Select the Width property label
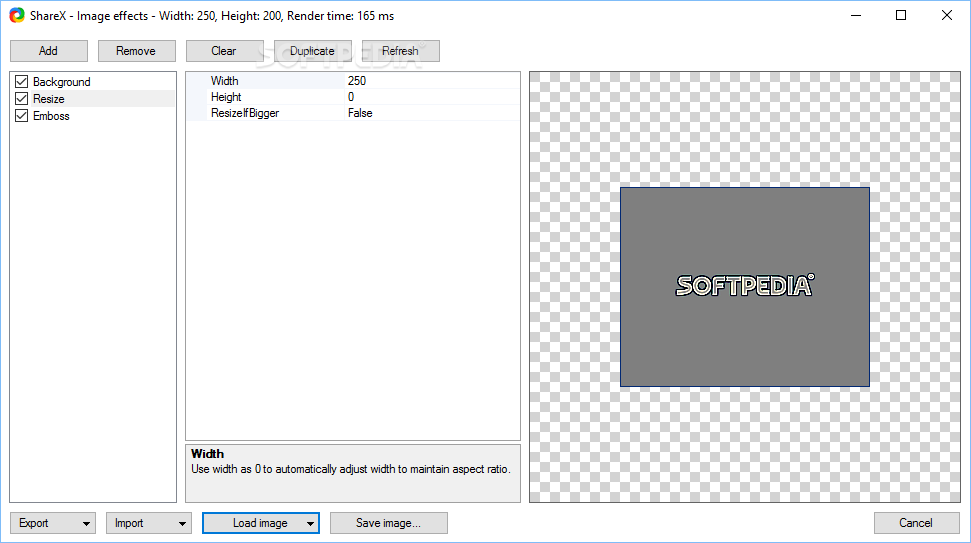 [x=224, y=80]
